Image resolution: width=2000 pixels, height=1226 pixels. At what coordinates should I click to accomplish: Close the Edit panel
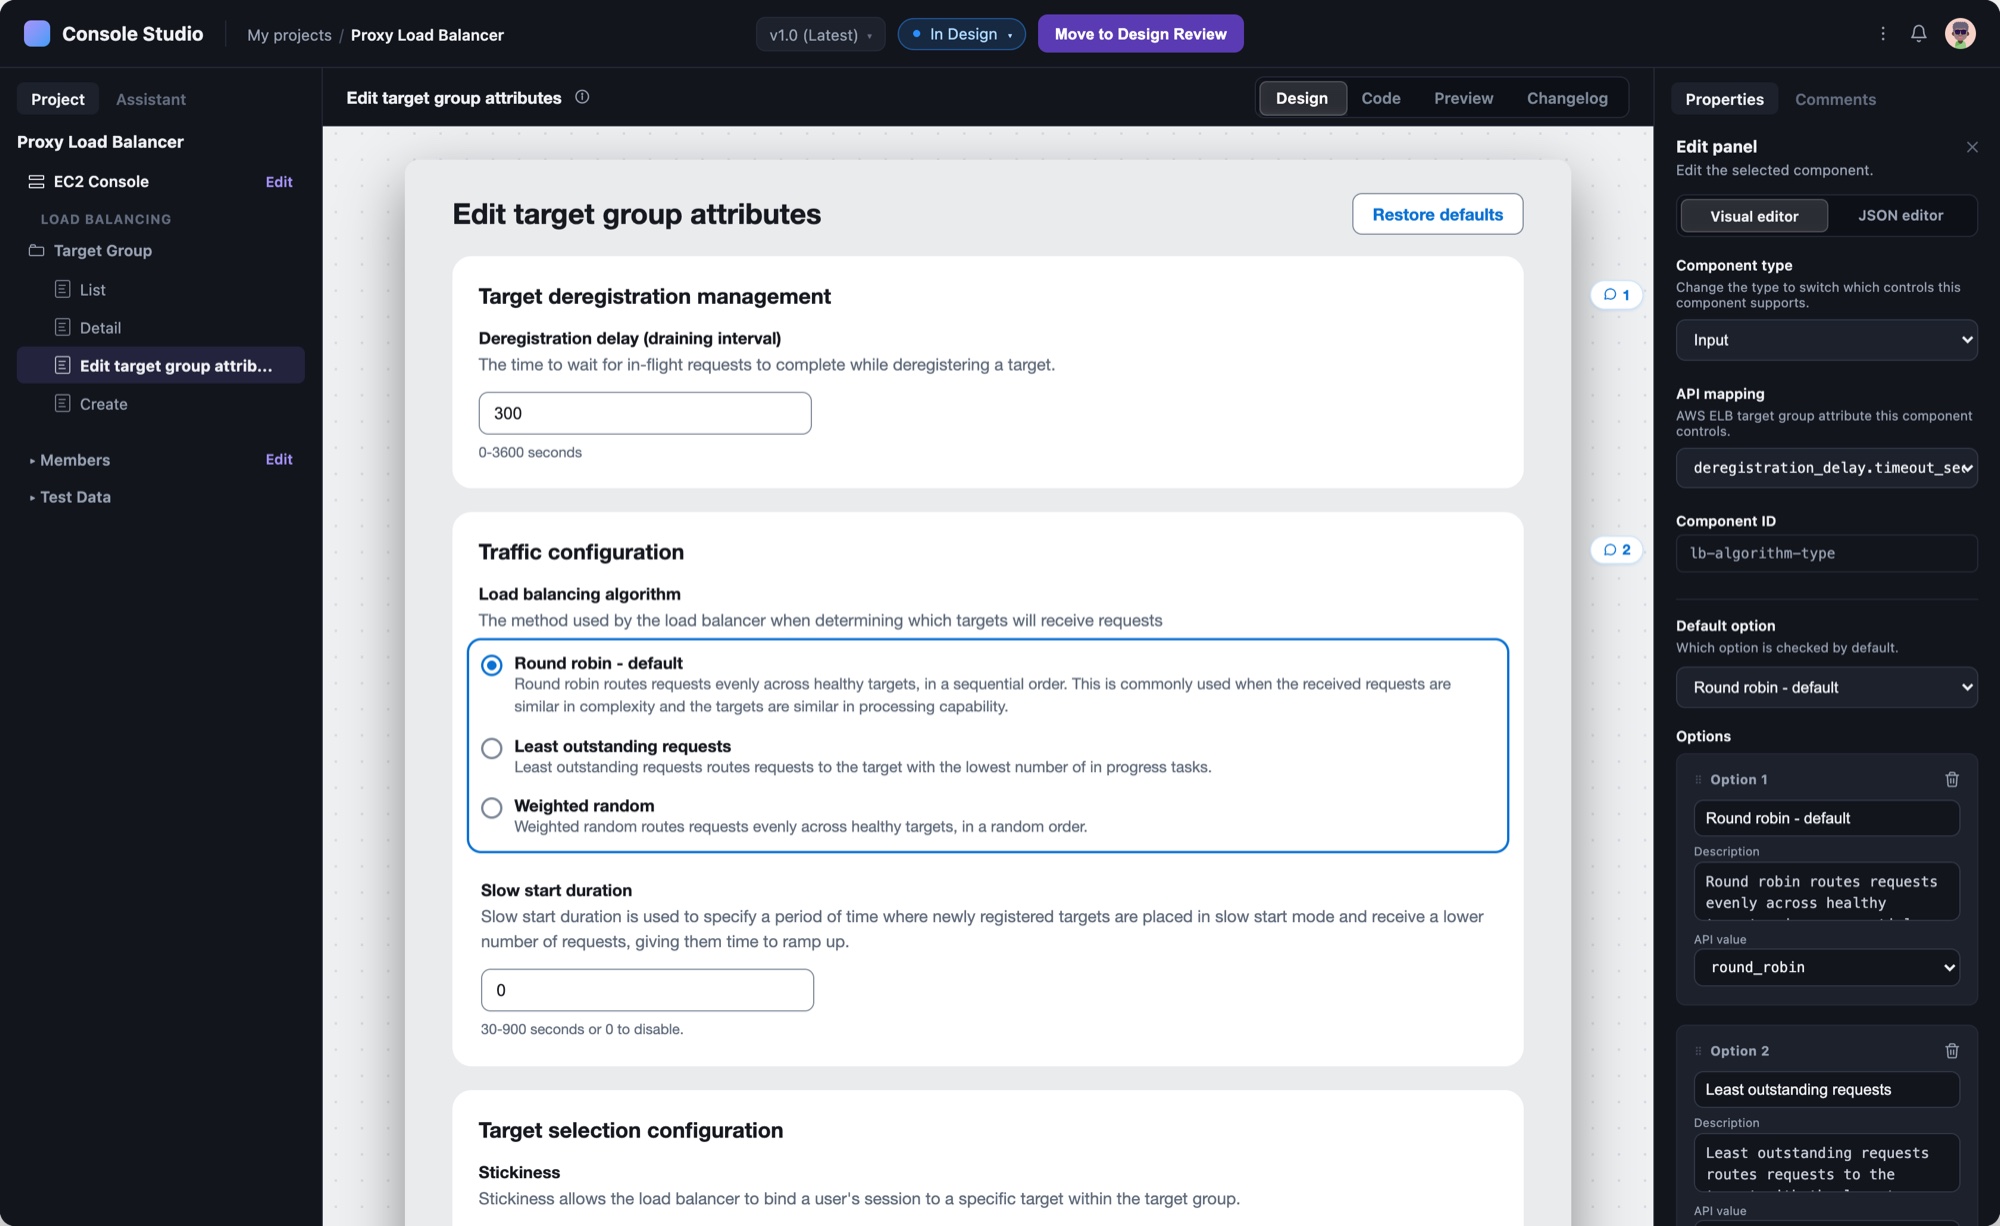1972,147
